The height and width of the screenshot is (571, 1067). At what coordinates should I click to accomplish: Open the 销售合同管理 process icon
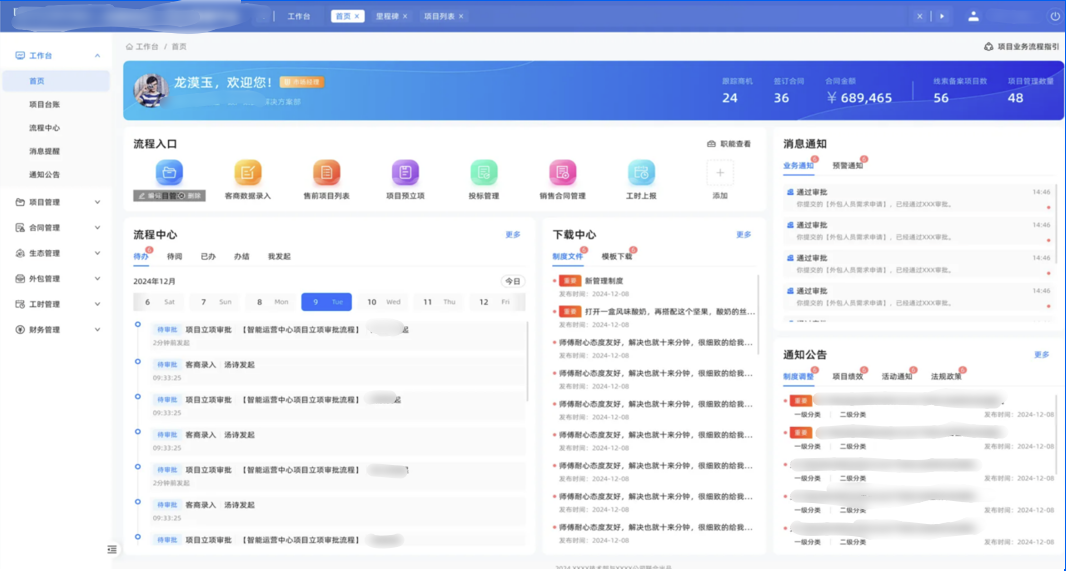pyautogui.click(x=563, y=173)
